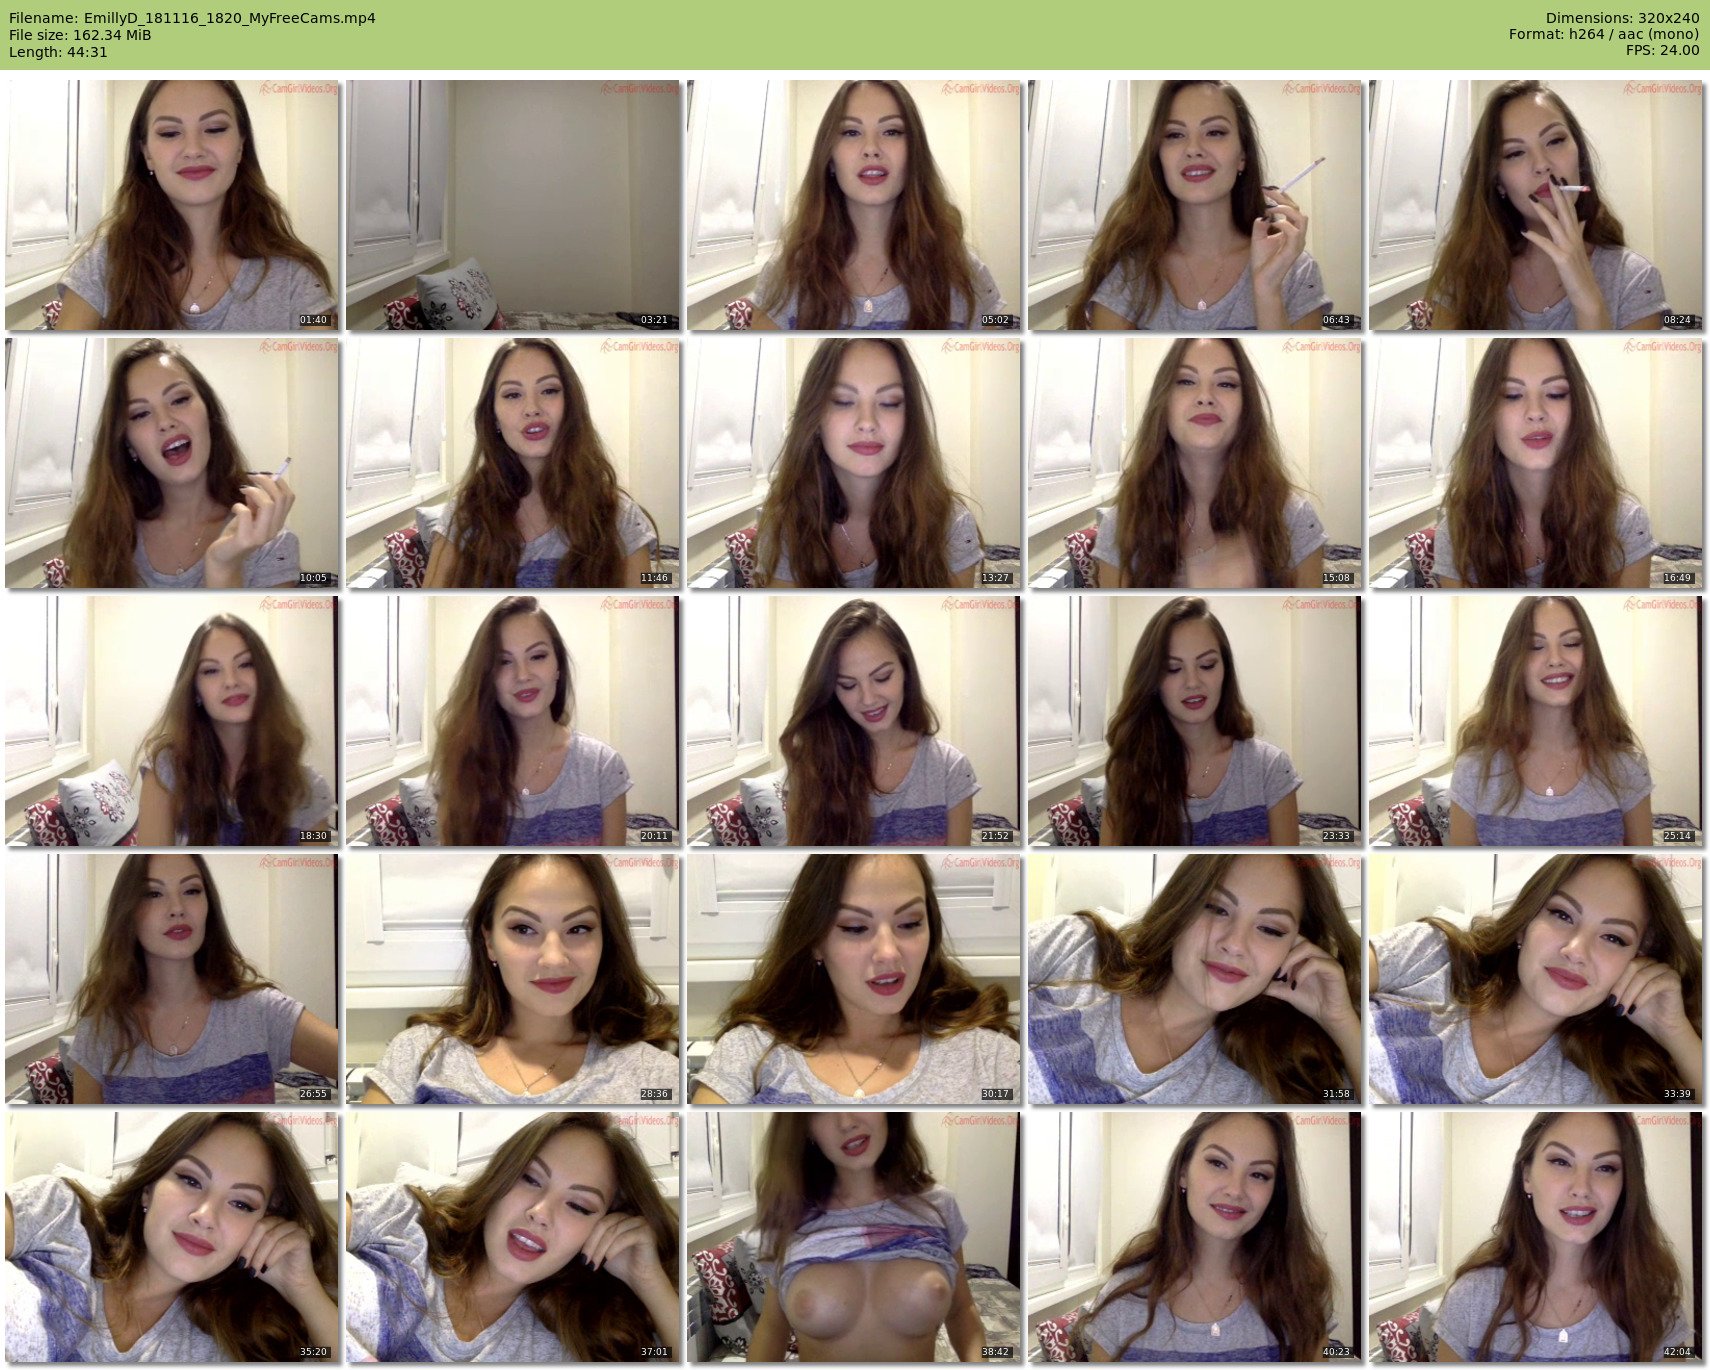Click the thumbnail timestamped 01:40
The width and height of the screenshot is (1710, 1370).
coord(172,205)
